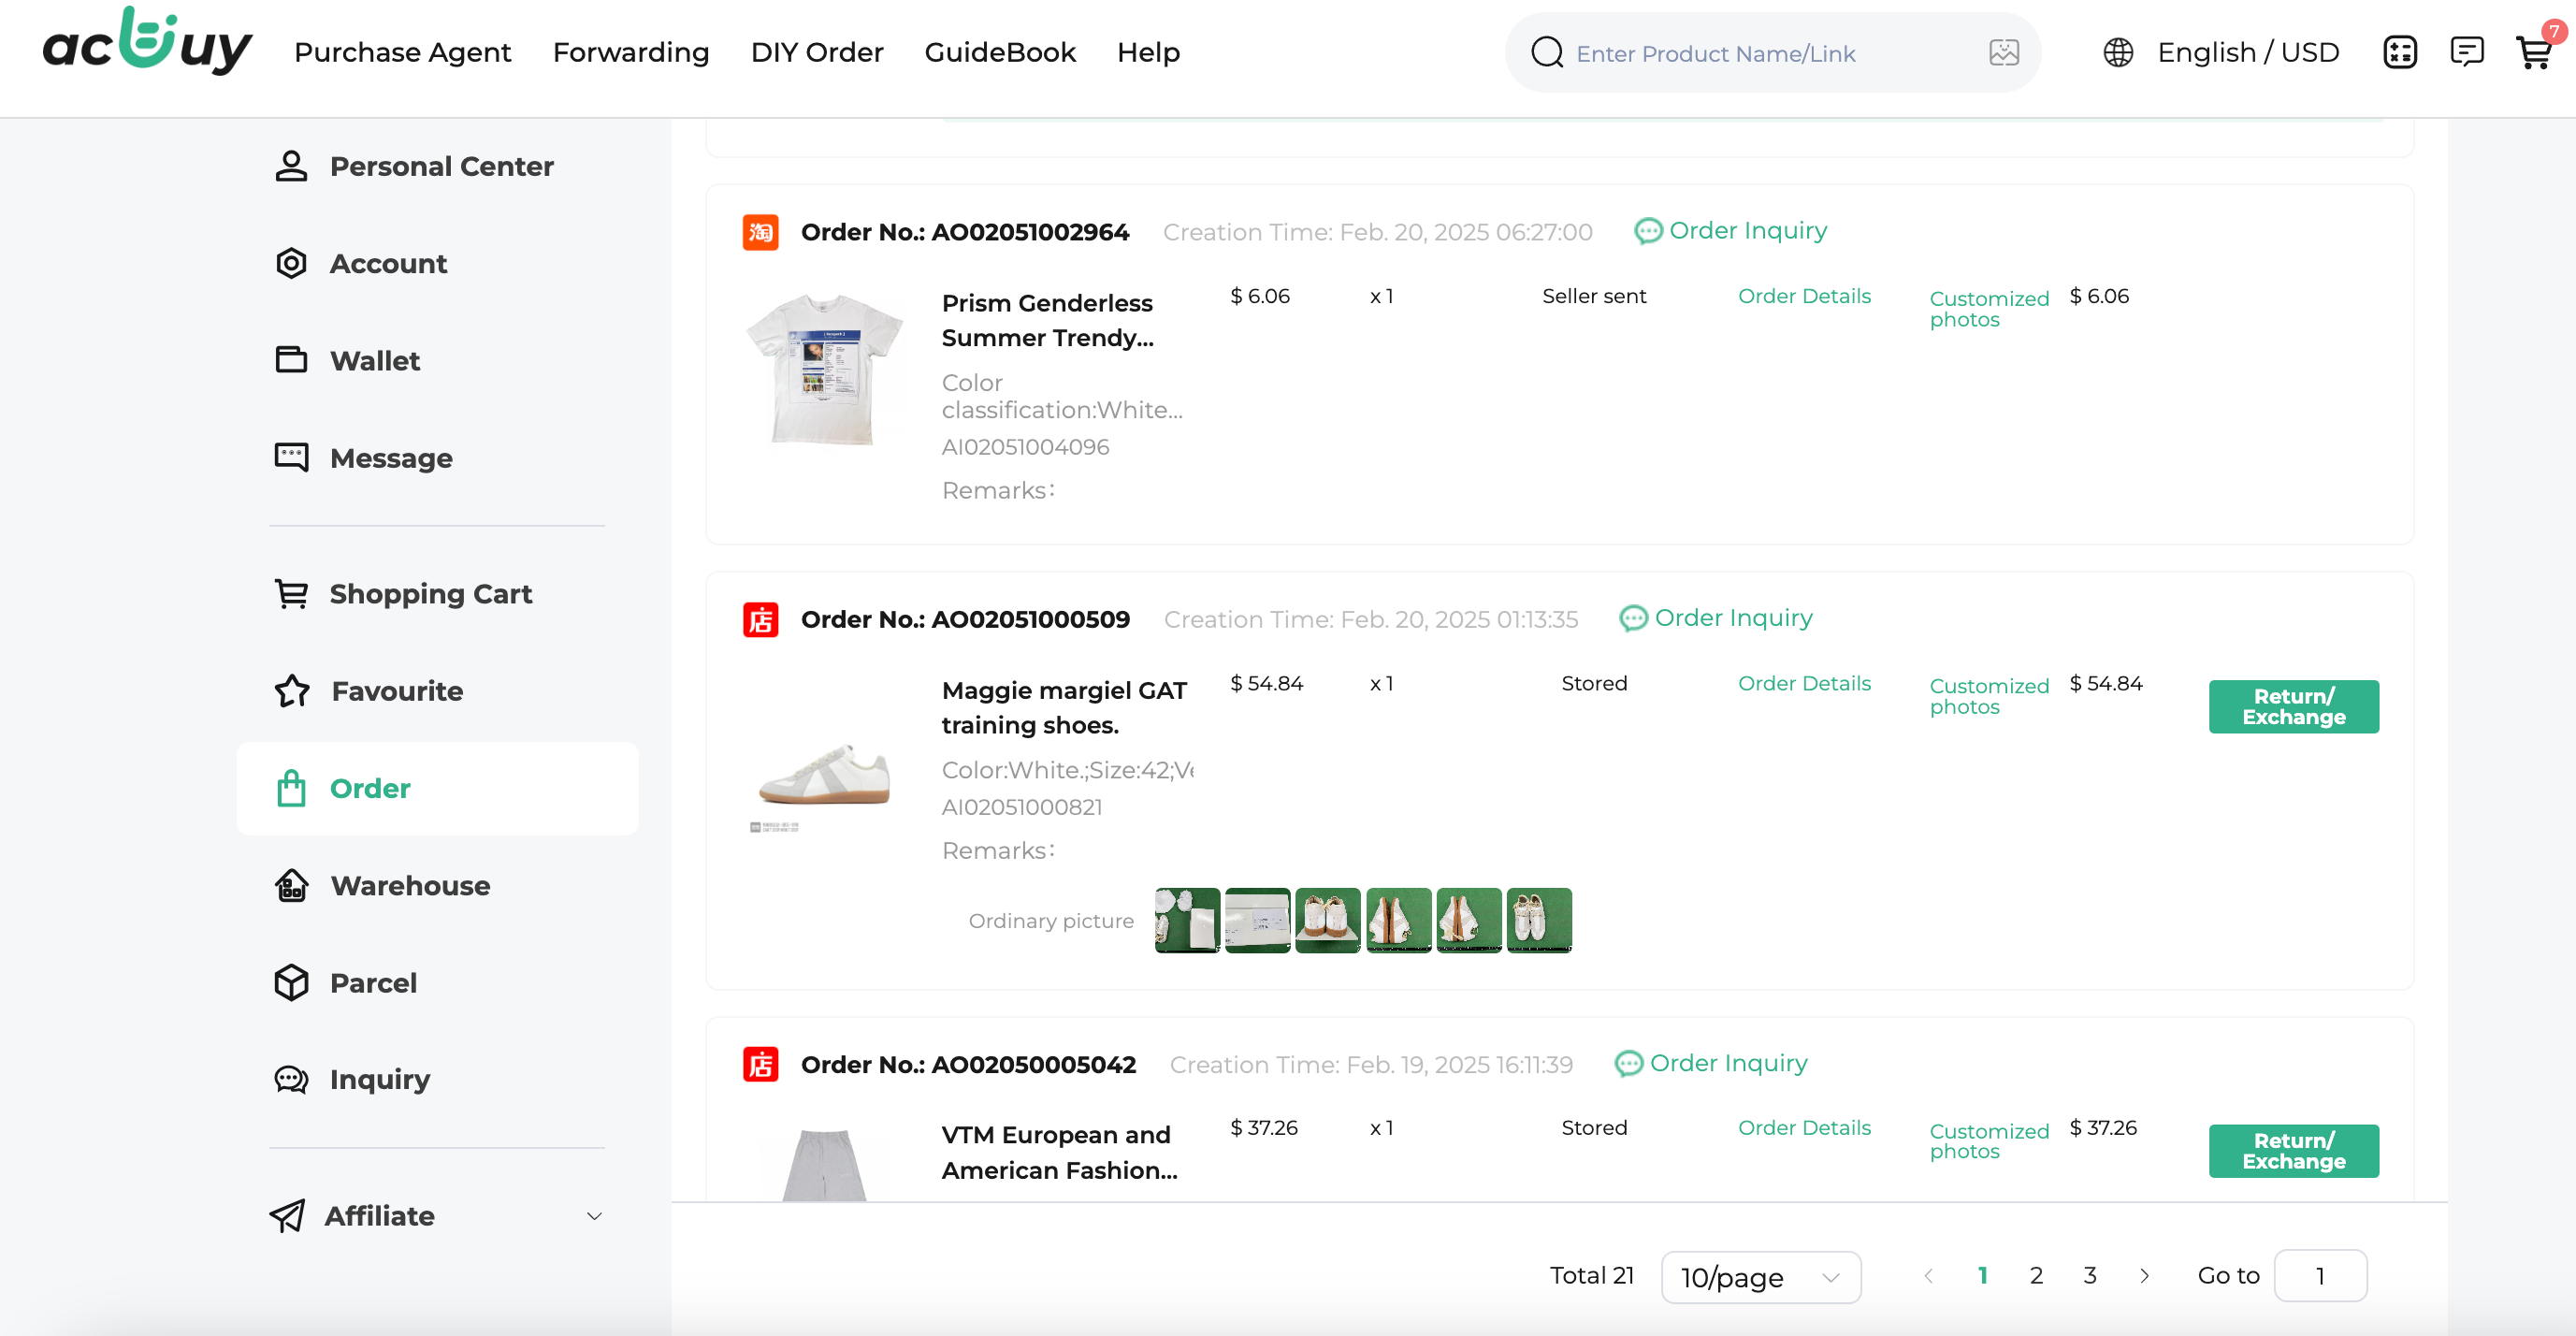Click Prism Genderless Summer Trendy title
Screen dimensions: 2576x1336
pos(1048,320)
